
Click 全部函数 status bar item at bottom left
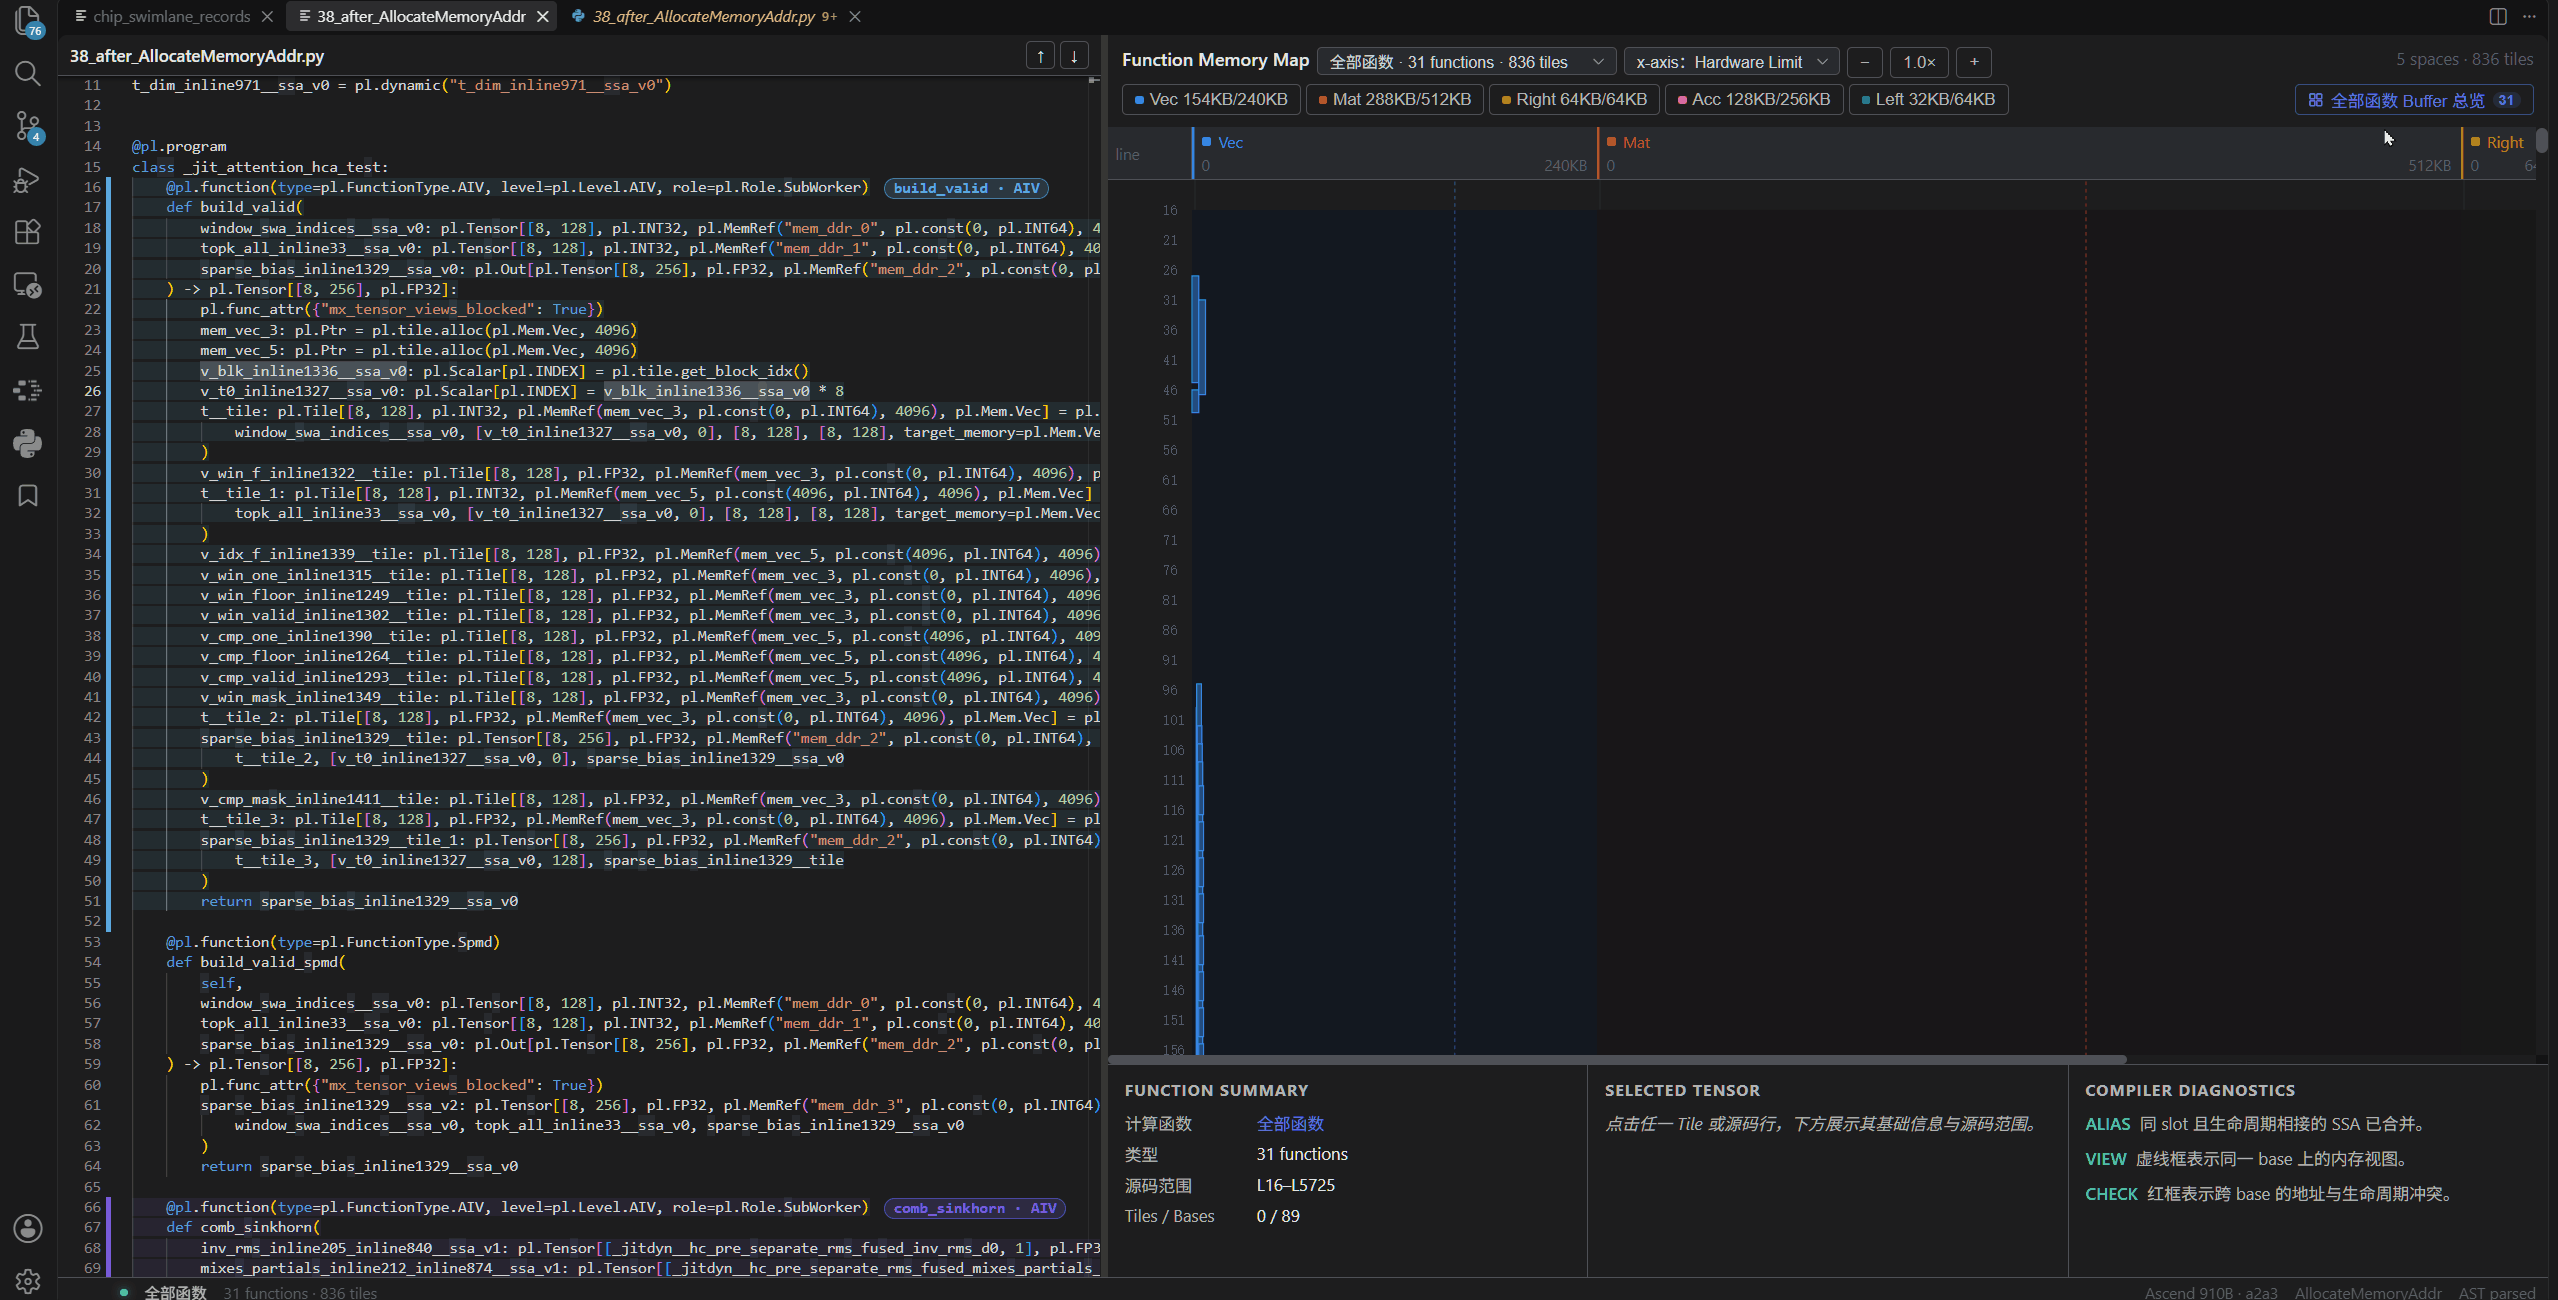coord(175,1292)
